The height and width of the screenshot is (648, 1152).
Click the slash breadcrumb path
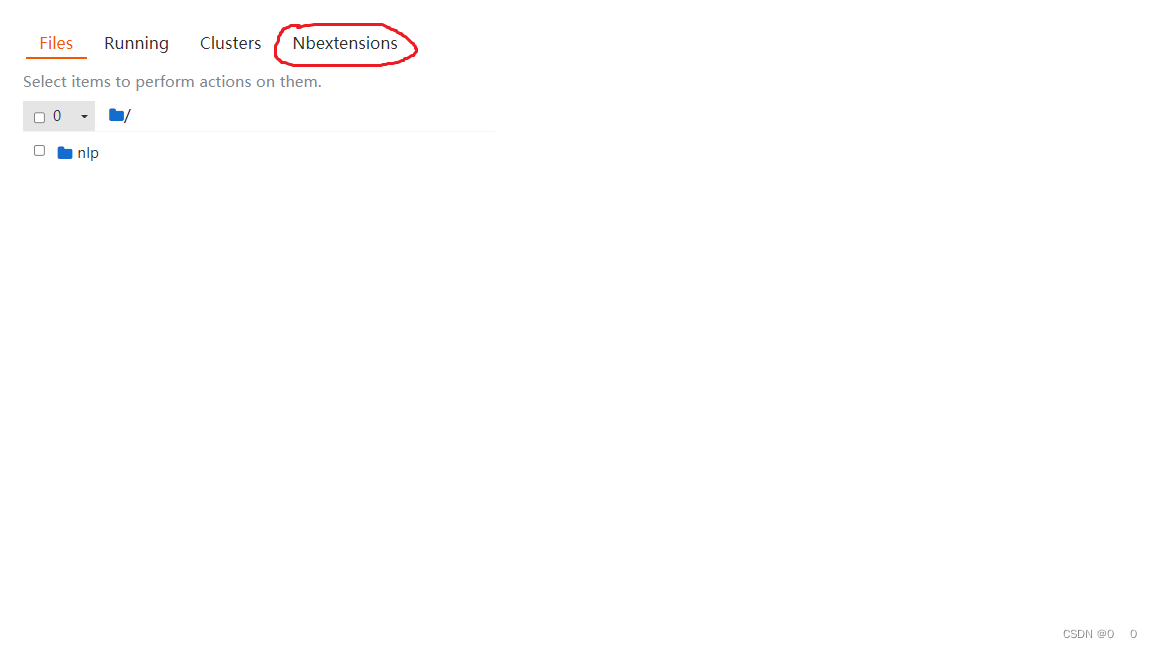[x=128, y=115]
